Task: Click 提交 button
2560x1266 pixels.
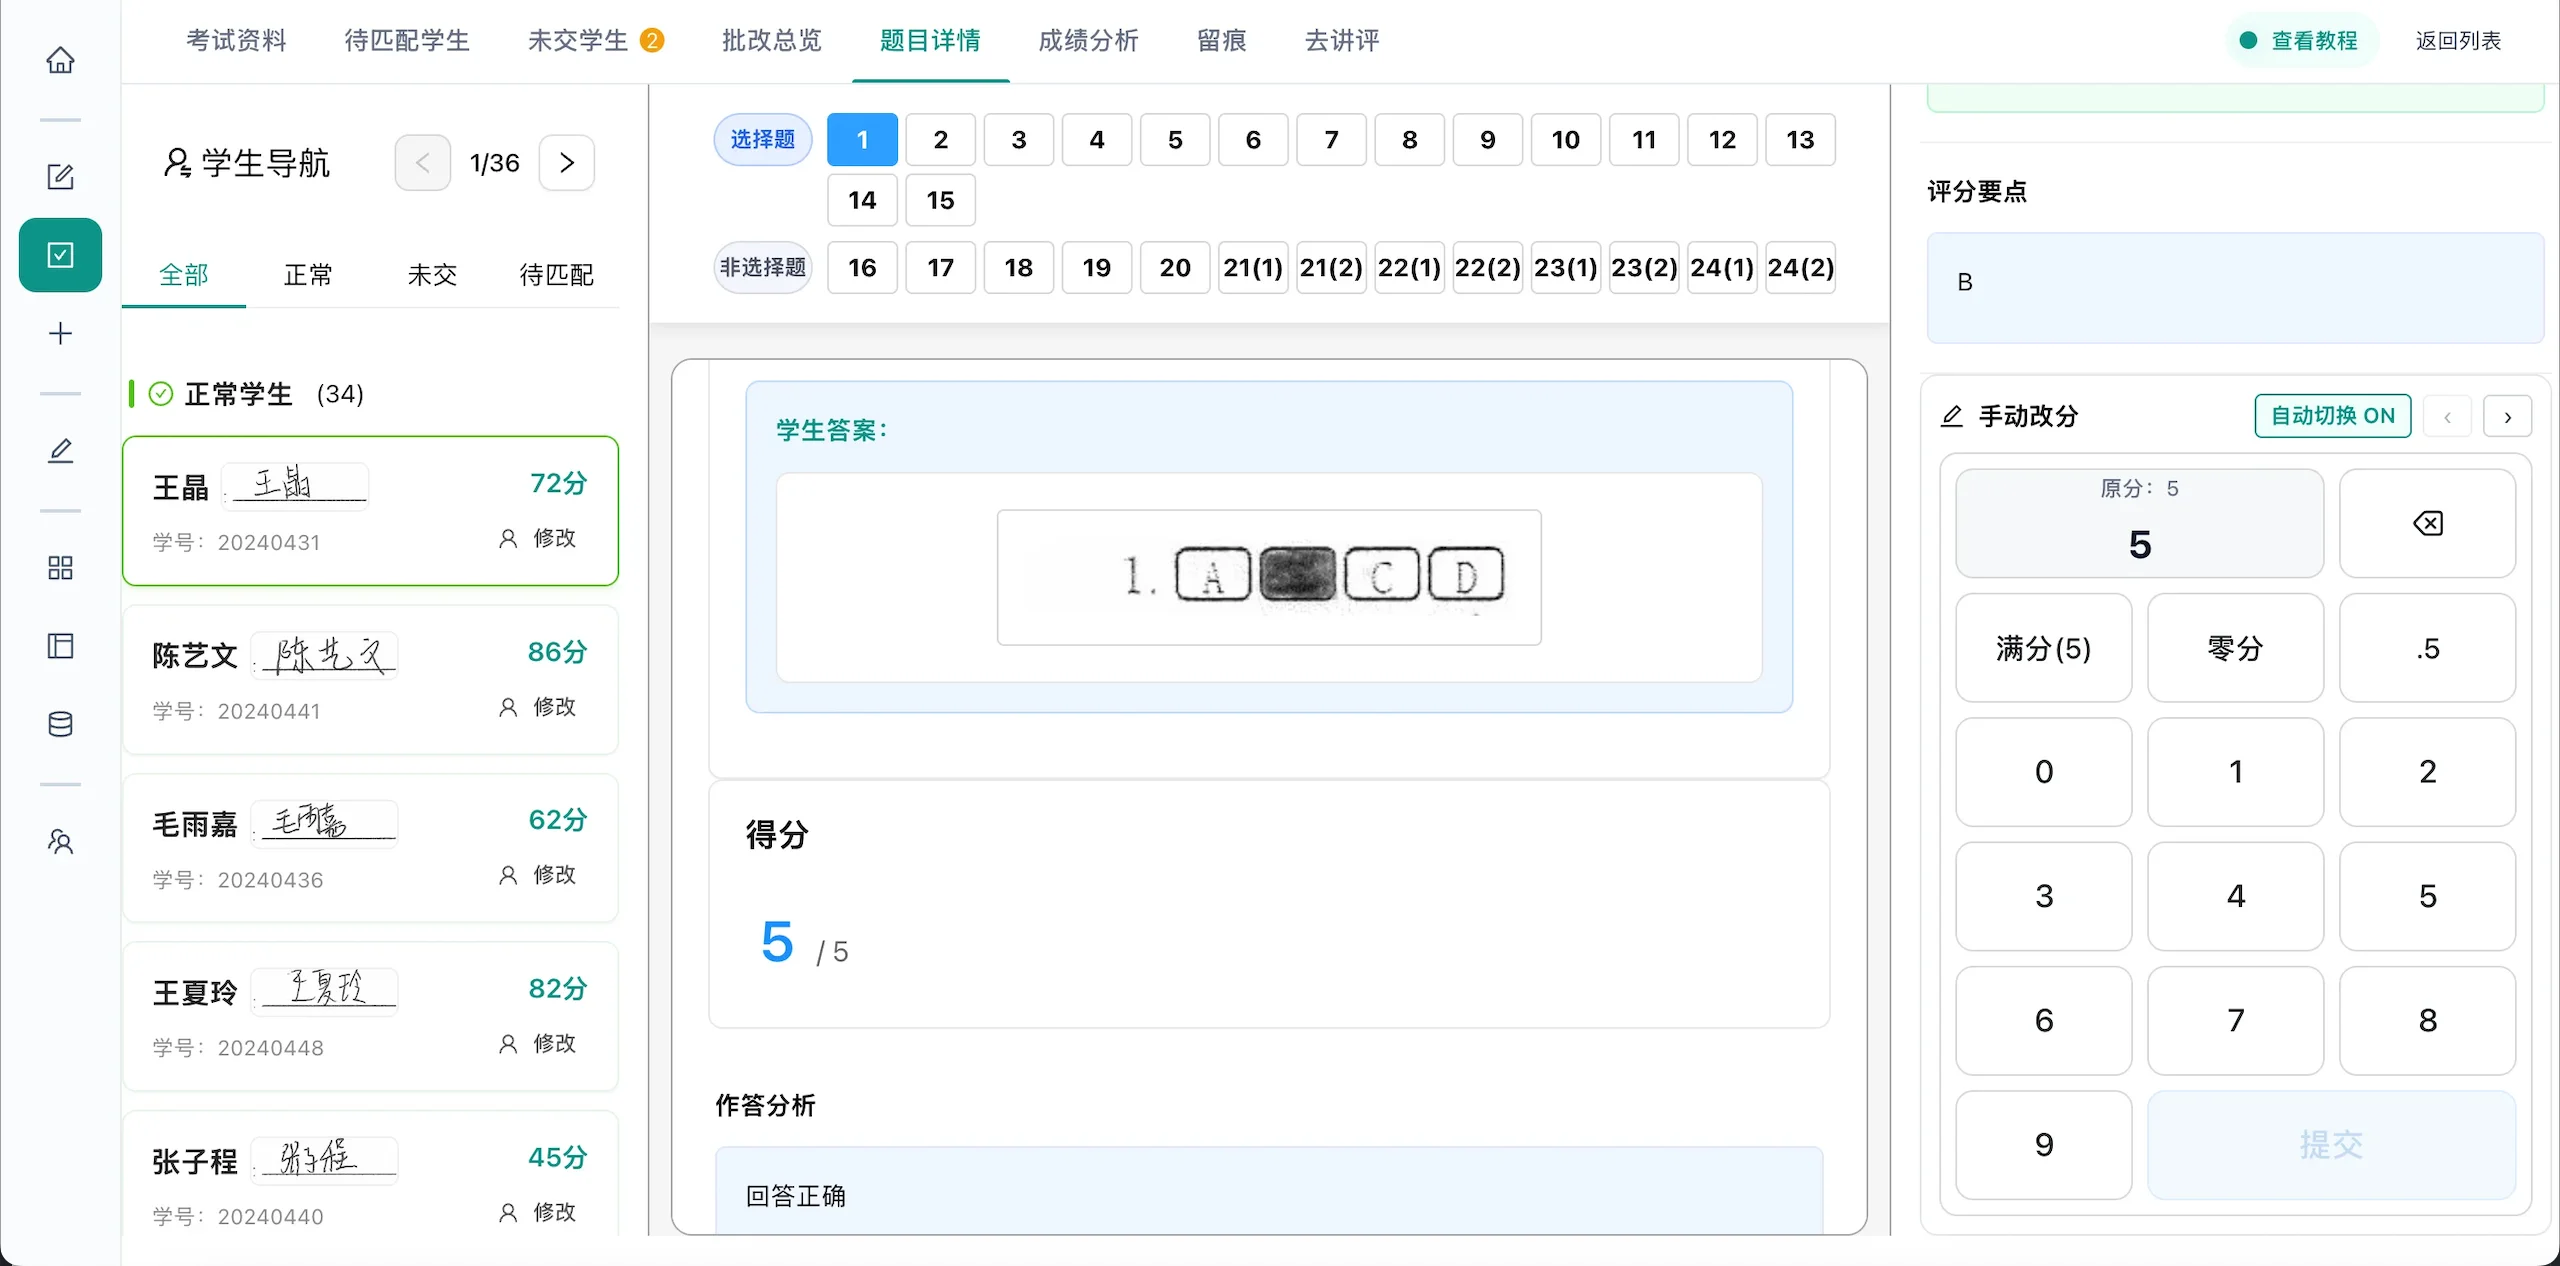Action: (2331, 1145)
